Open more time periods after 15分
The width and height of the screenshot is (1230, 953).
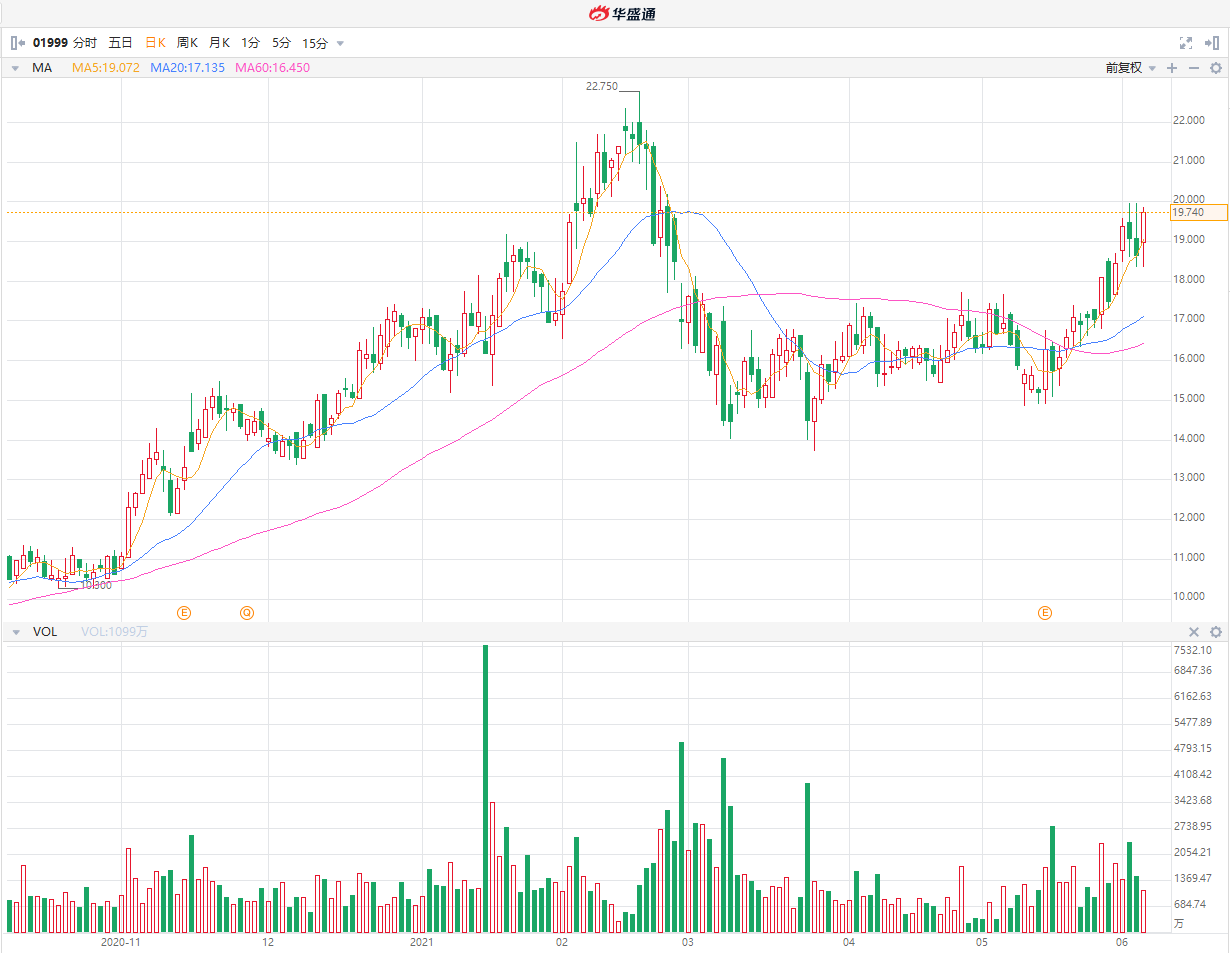coord(340,43)
